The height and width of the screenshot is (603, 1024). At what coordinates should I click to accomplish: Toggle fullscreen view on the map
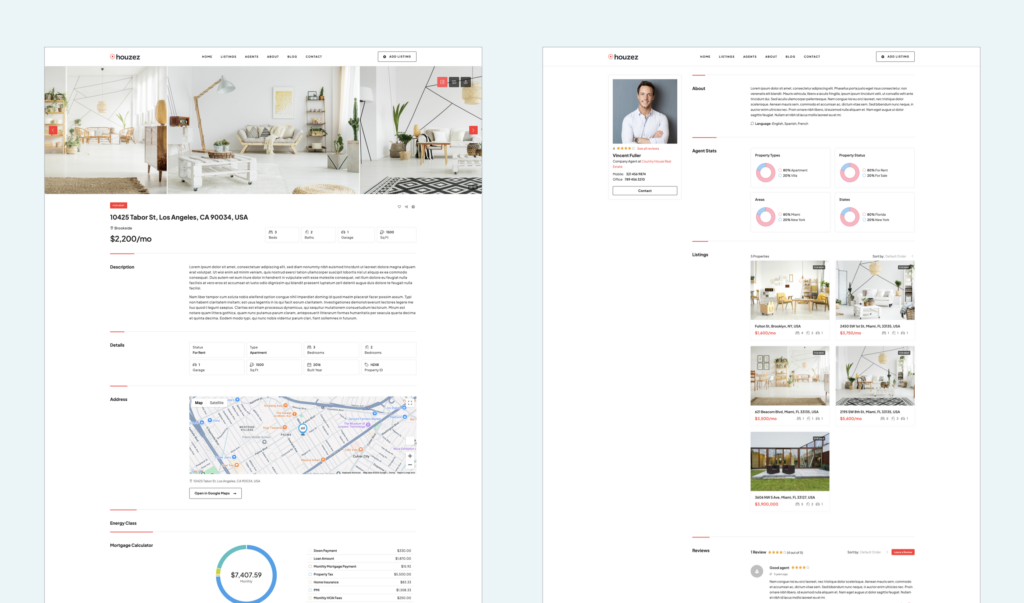click(410, 403)
